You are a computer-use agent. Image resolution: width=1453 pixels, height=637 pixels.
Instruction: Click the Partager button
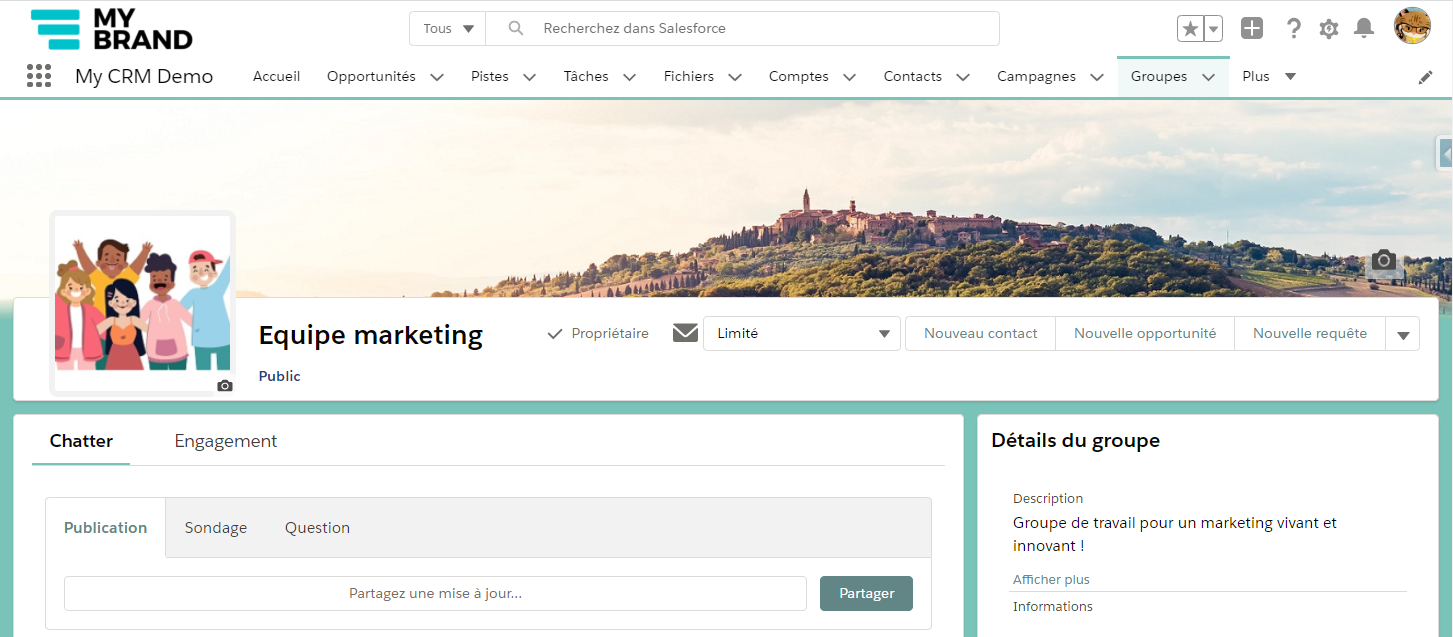tap(866, 593)
